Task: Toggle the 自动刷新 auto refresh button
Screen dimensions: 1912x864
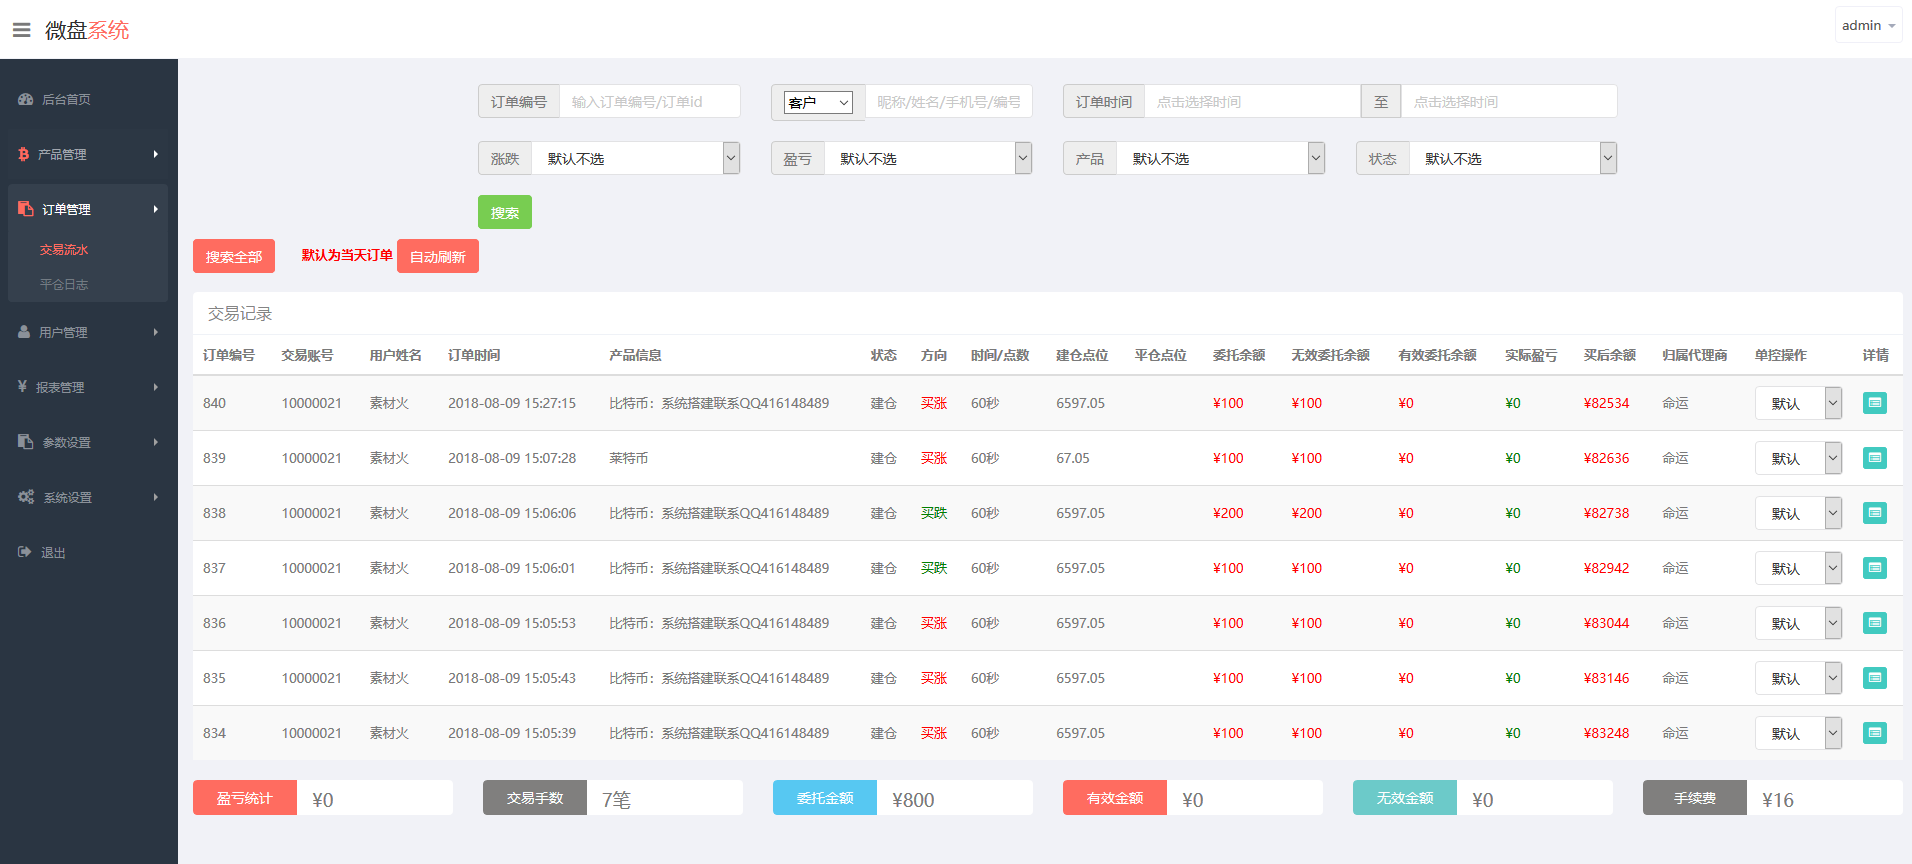Action: (x=437, y=257)
